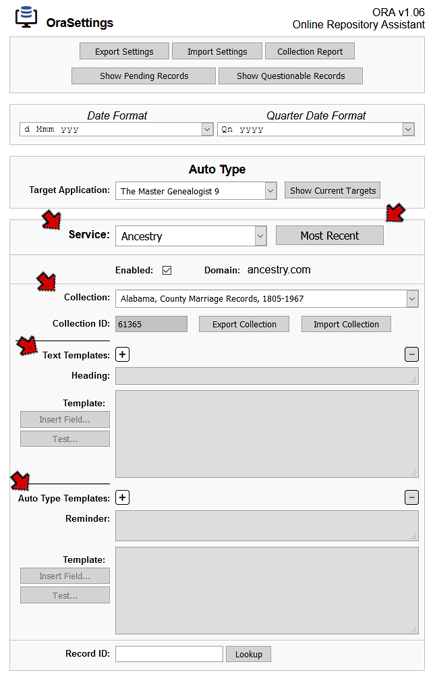433x680 pixels.
Task: Open the Service dropdown showing Ancestry
Action: [191, 236]
